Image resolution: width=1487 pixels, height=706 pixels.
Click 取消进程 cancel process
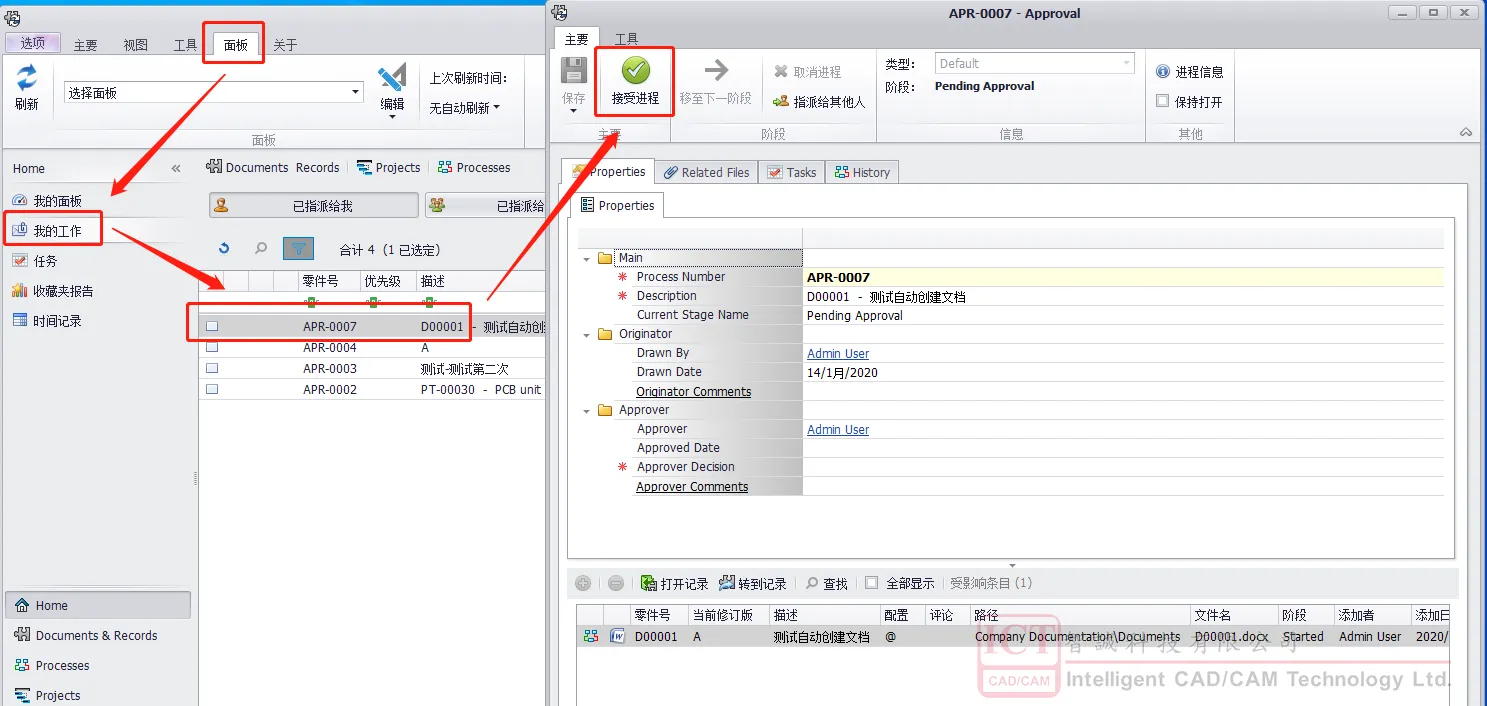click(x=807, y=72)
